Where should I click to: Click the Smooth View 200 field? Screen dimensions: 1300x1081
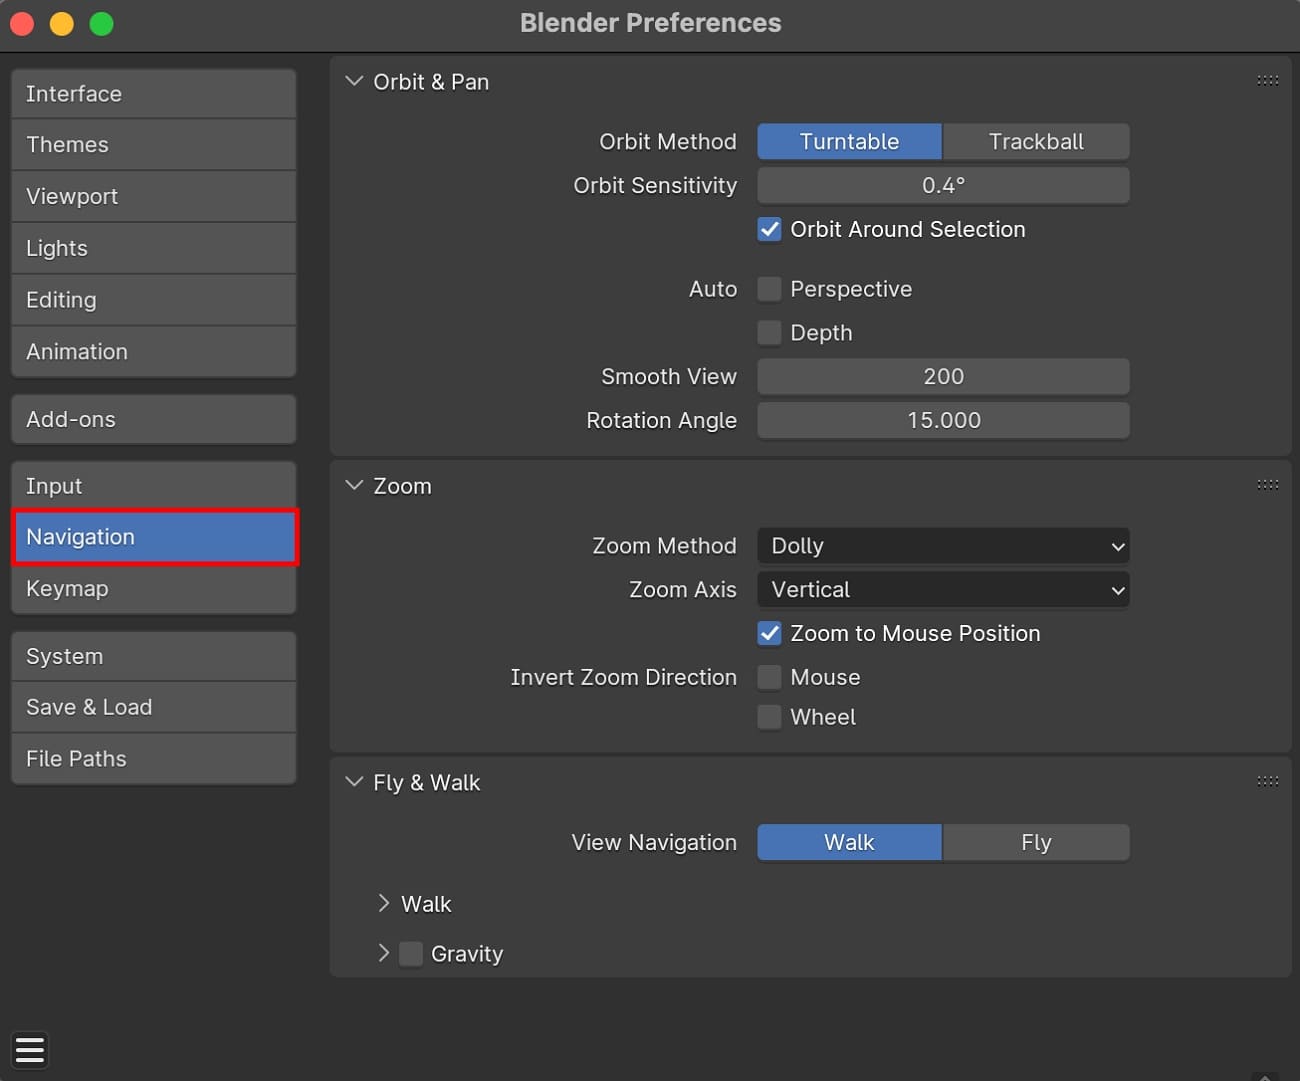943,377
